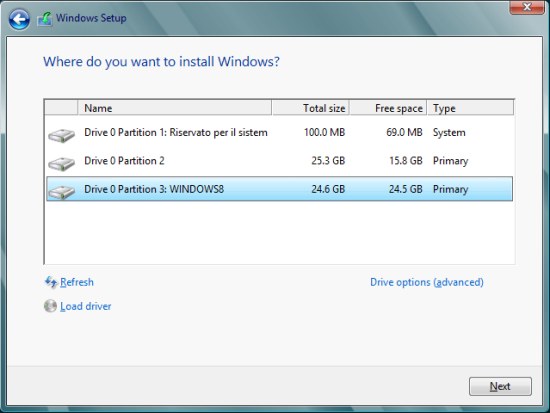Click the Load driver link

tap(86, 306)
